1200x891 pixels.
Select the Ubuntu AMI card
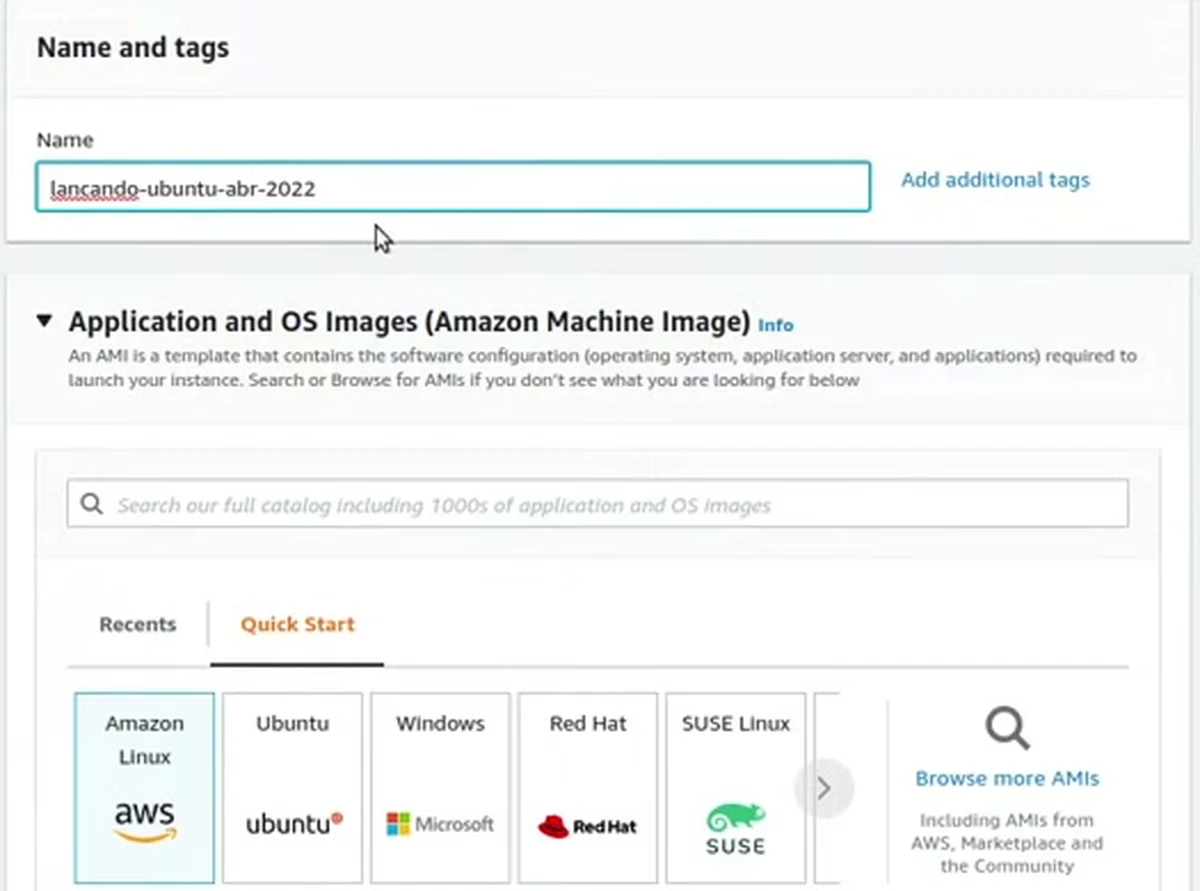[x=292, y=788]
